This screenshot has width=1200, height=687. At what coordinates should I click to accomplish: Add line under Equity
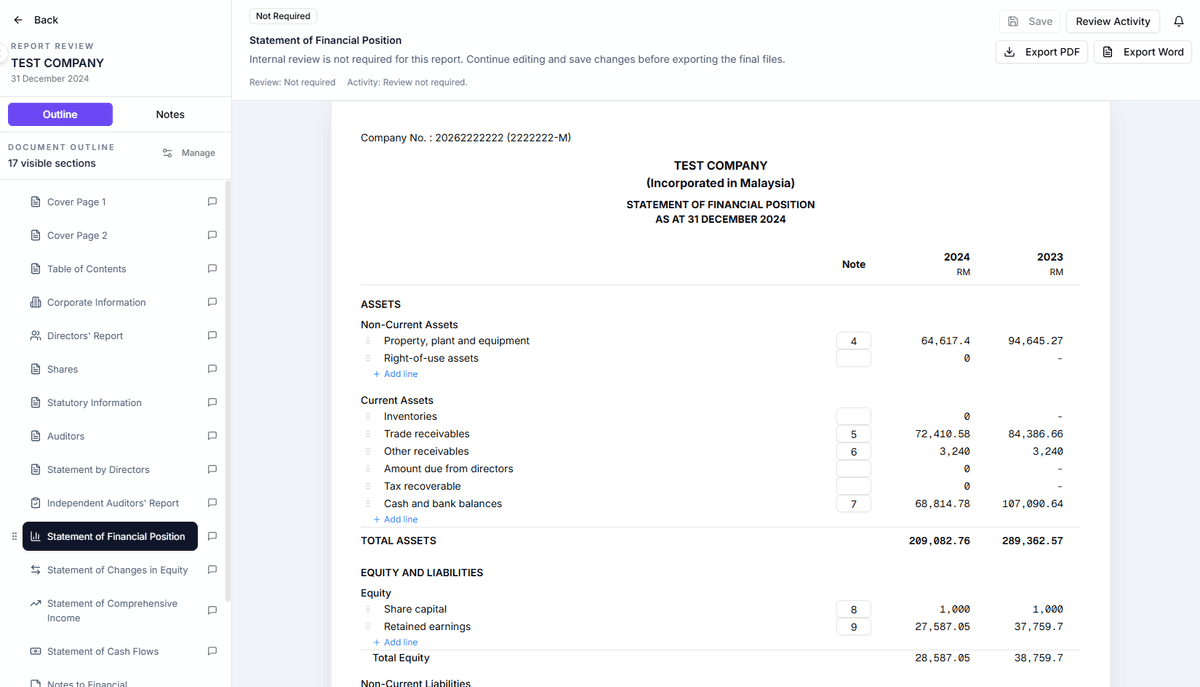click(396, 642)
